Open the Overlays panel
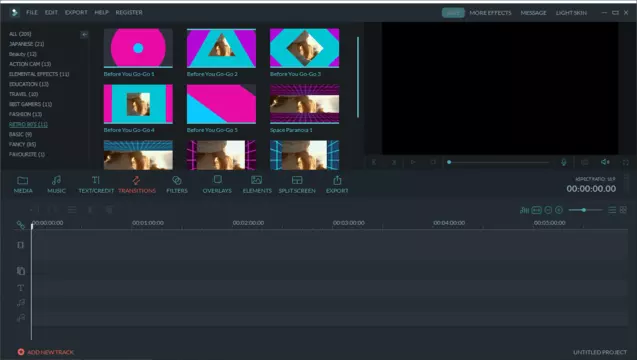Screen dimensions: 637x360 point(217,184)
